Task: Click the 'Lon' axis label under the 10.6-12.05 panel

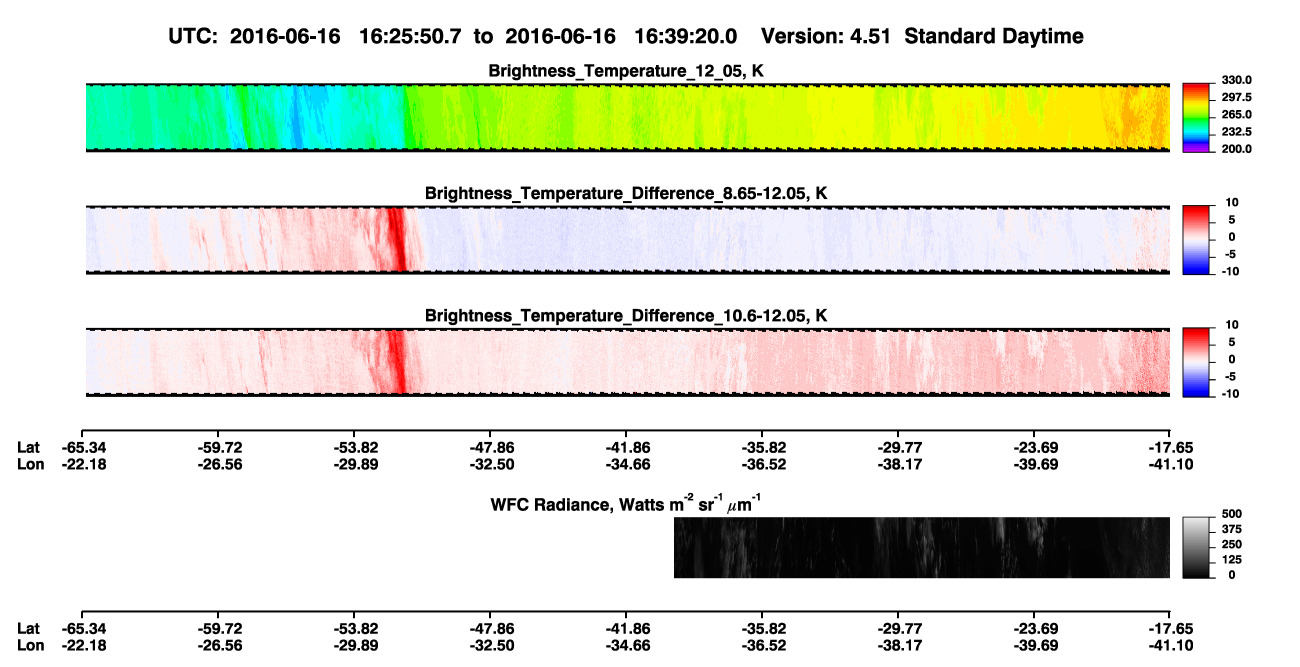Action: [30, 464]
